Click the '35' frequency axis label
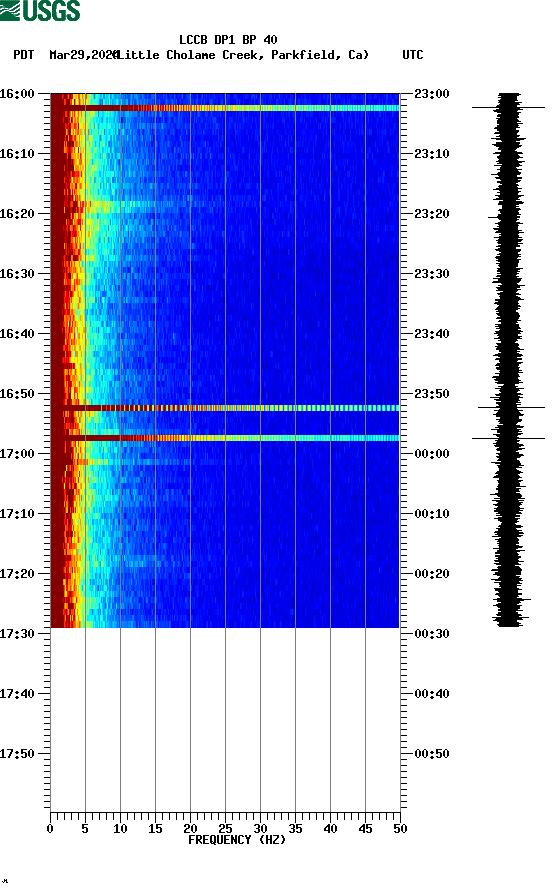The width and height of the screenshot is (552, 892). coord(295,829)
